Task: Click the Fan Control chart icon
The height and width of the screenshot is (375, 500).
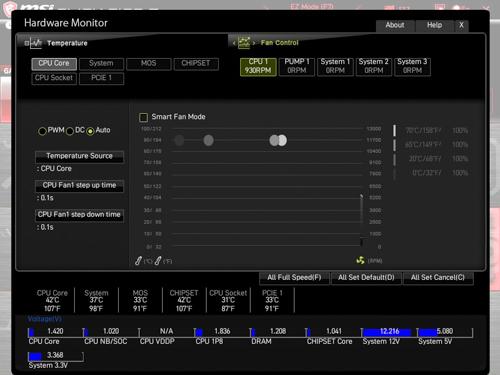Action: point(244,43)
